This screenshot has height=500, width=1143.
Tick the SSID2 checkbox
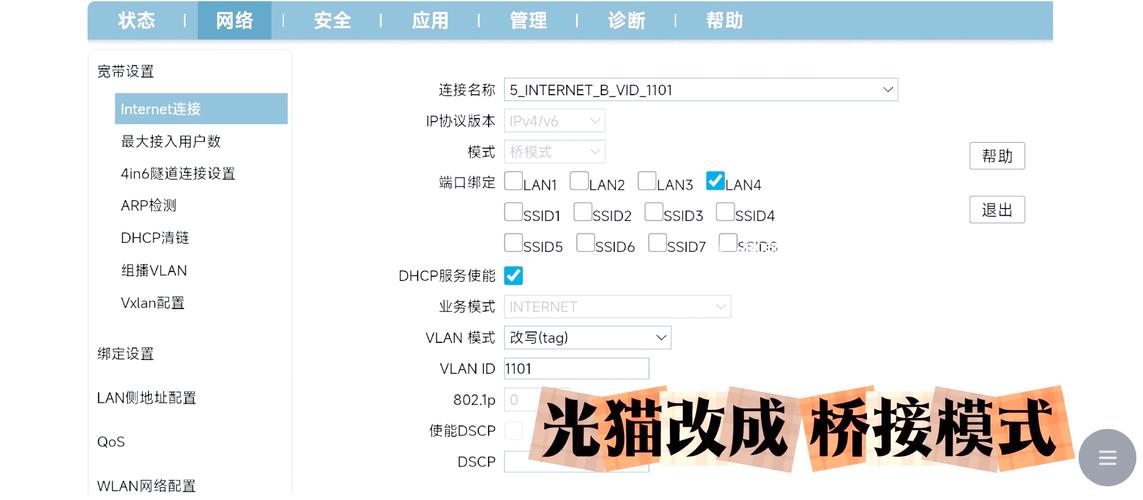582,211
